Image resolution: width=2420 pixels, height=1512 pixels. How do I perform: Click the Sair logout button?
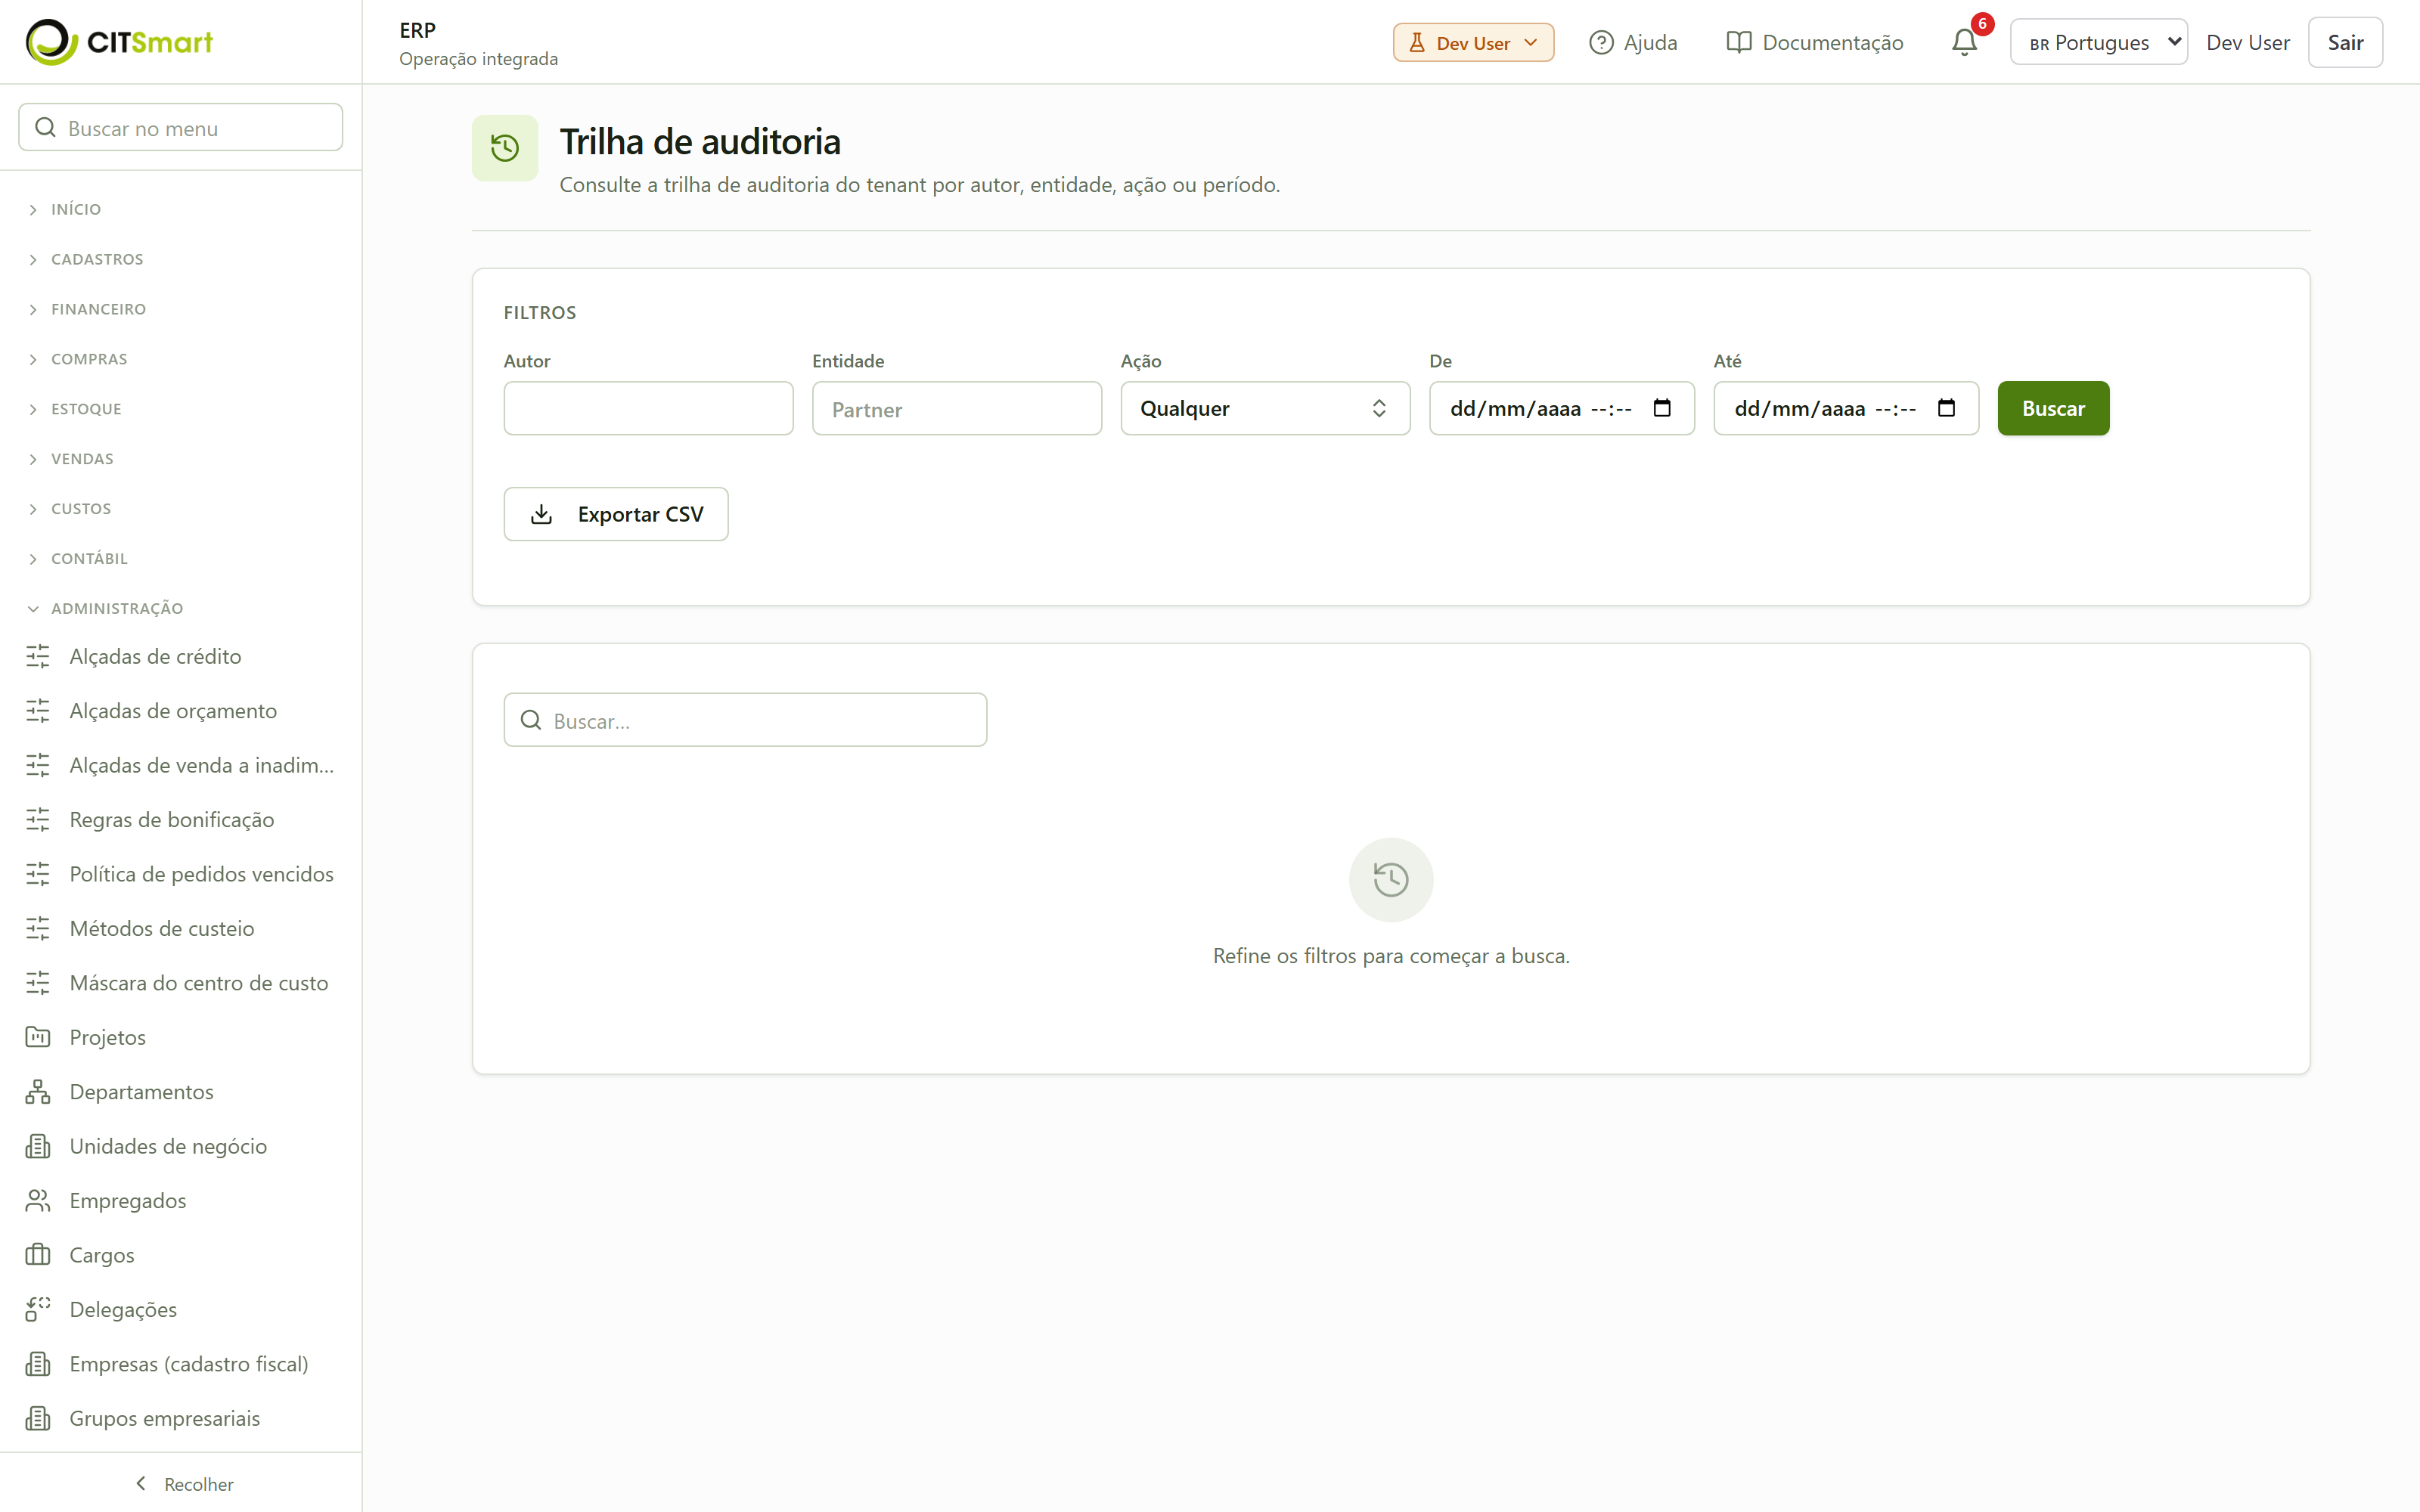(2345, 42)
